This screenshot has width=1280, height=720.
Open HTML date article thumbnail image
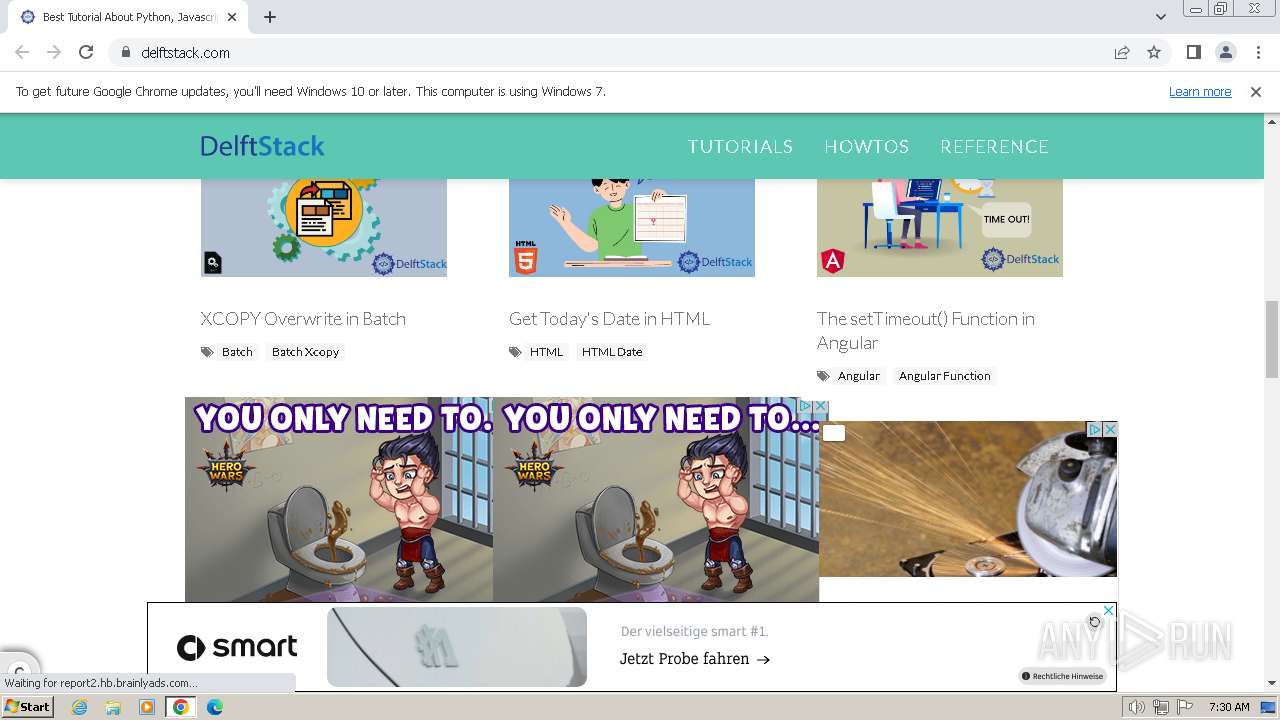pos(632,228)
